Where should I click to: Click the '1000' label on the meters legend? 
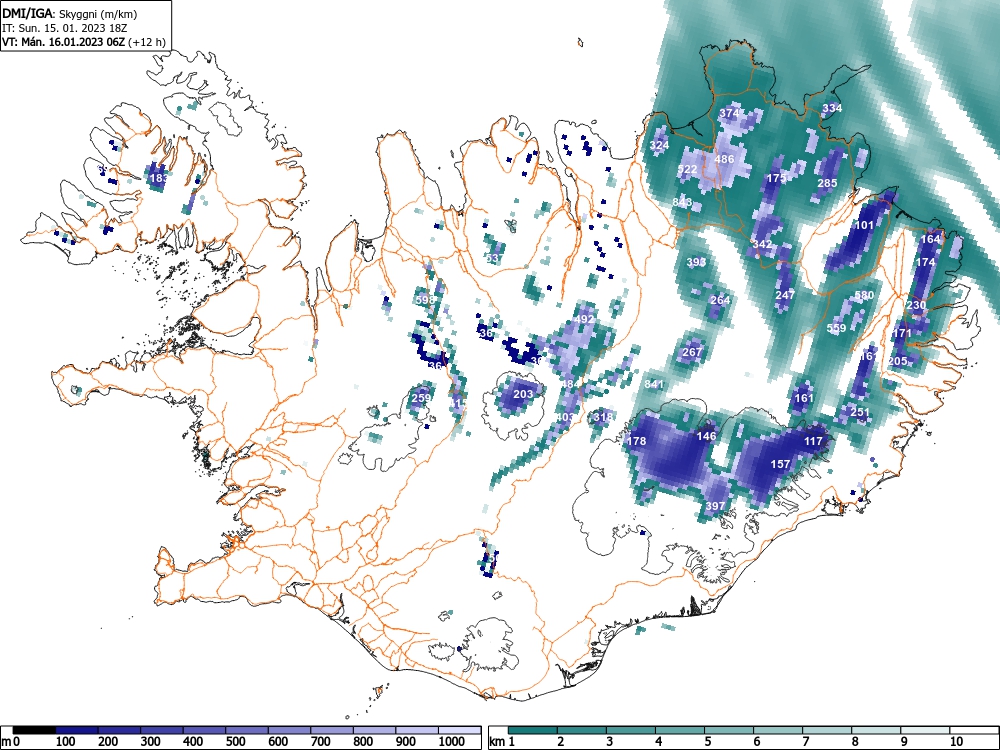coord(452,741)
